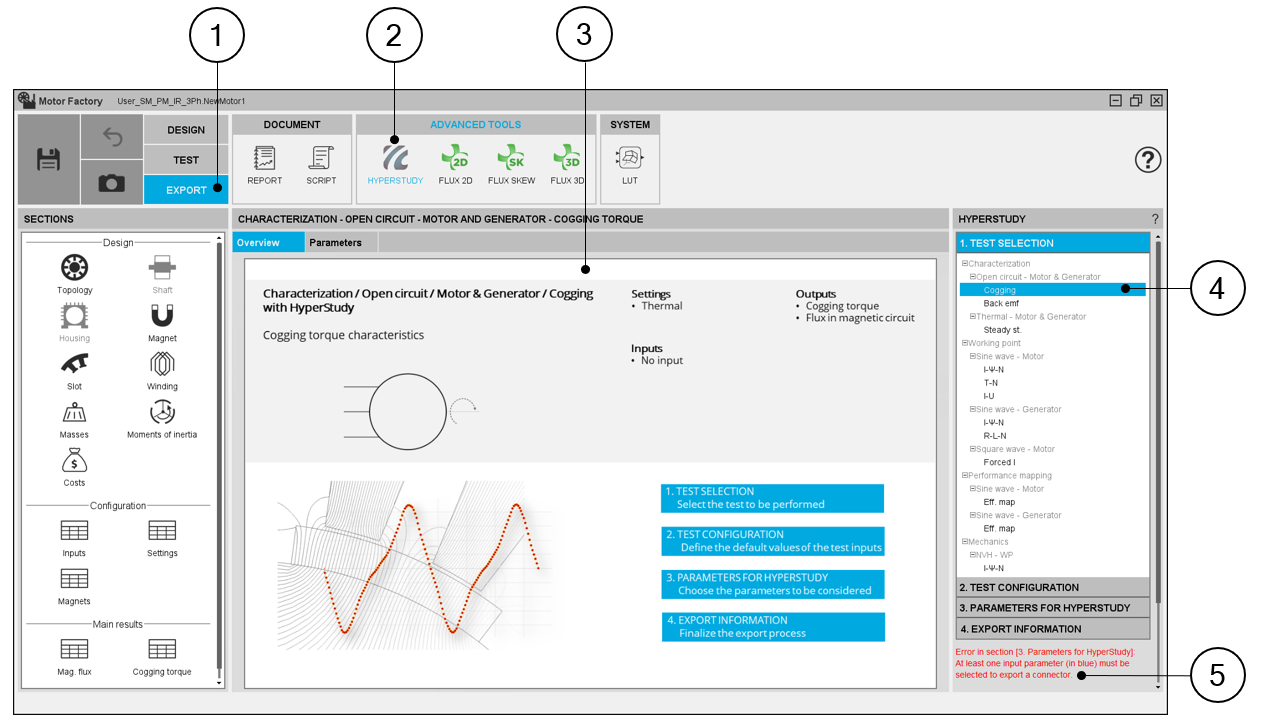Open the Report document tool
Screen dimensions: 1261x725
[x=265, y=159]
